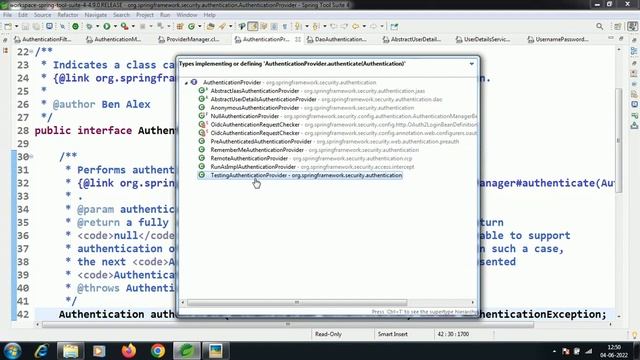Open the Run menu
Screen dimensions: 640x360
click(x=165, y=15)
